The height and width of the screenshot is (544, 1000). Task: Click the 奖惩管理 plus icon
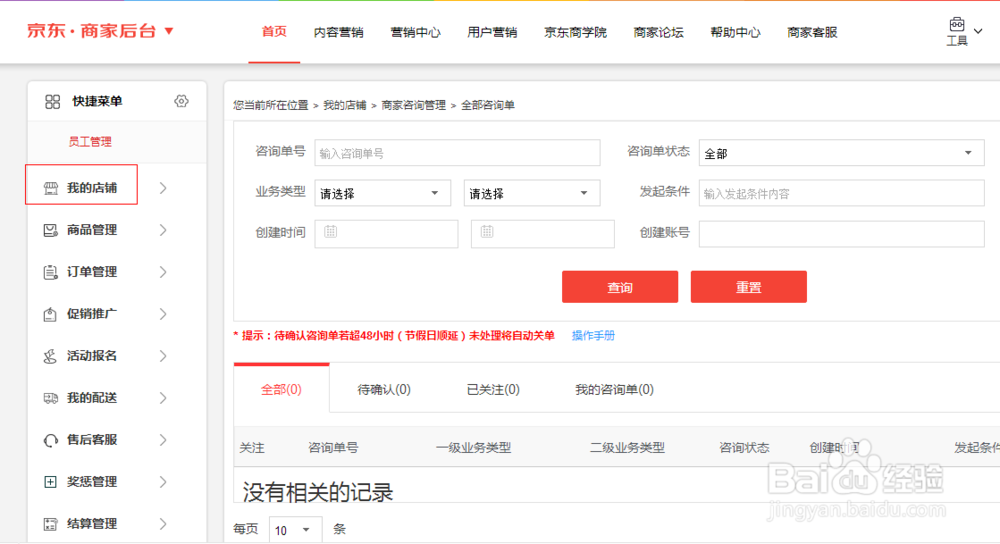(x=50, y=482)
